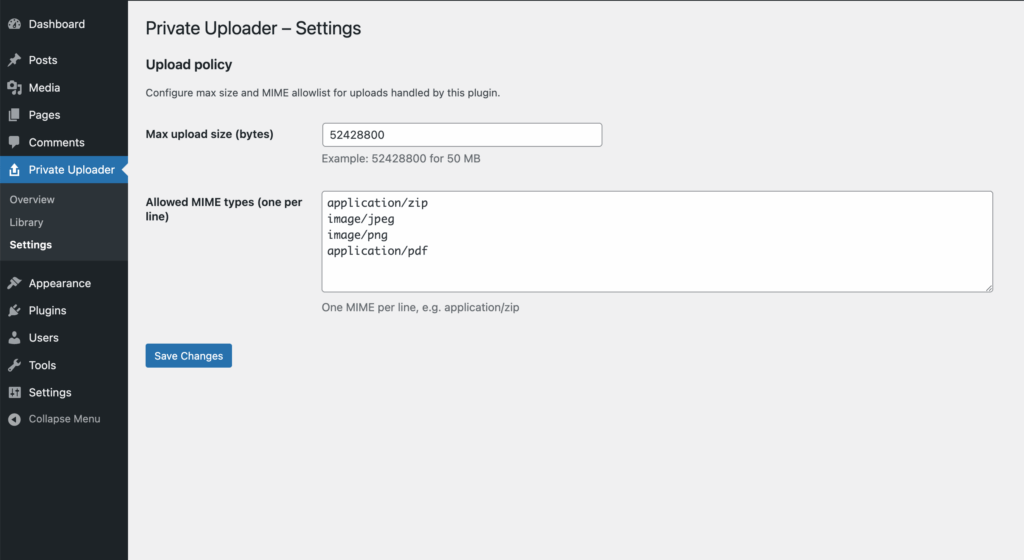The height and width of the screenshot is (560, 1024).
Task: Click the Max upload size input field
Action: point(462,135)
